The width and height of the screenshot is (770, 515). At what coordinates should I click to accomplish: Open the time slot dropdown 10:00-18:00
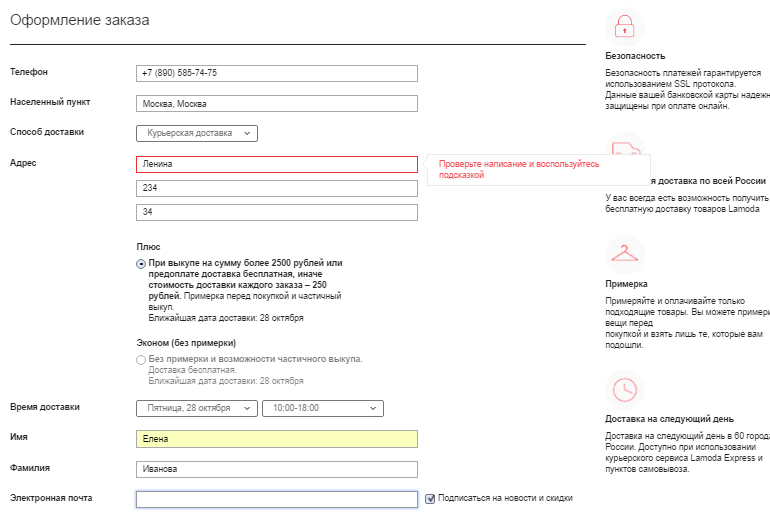323,408
